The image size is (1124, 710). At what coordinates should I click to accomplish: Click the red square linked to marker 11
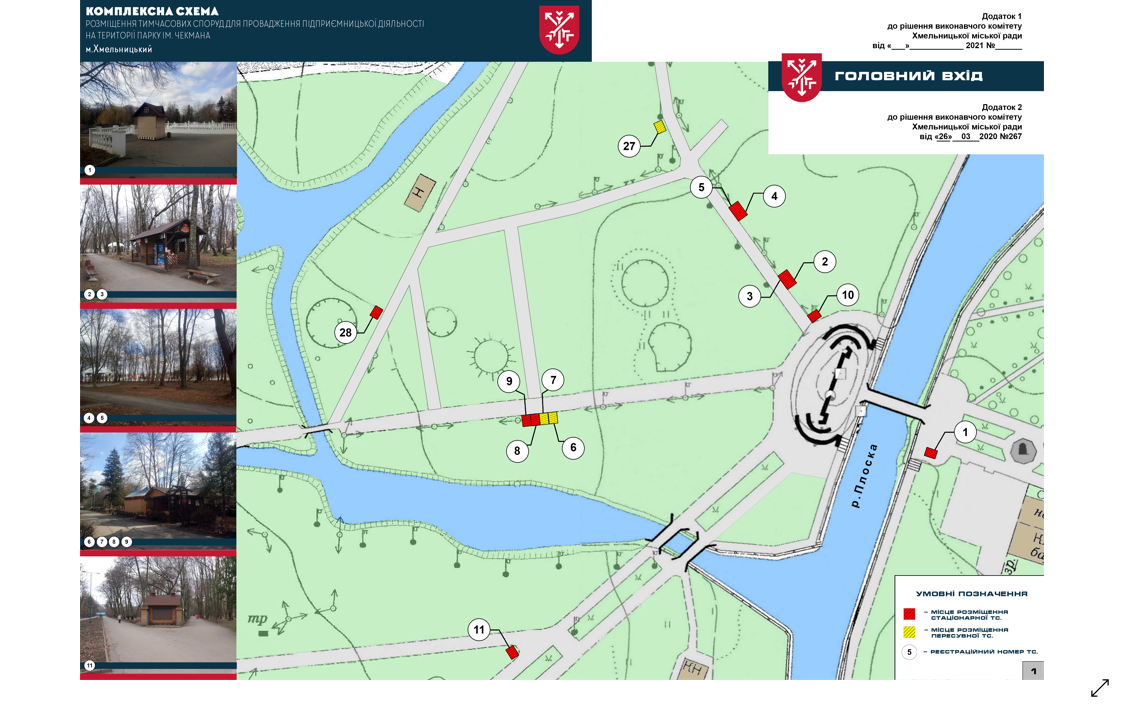[x=512, y=652]
